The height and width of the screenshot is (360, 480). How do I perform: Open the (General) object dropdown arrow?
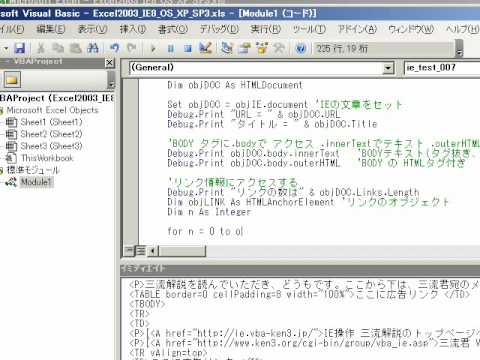388,68
